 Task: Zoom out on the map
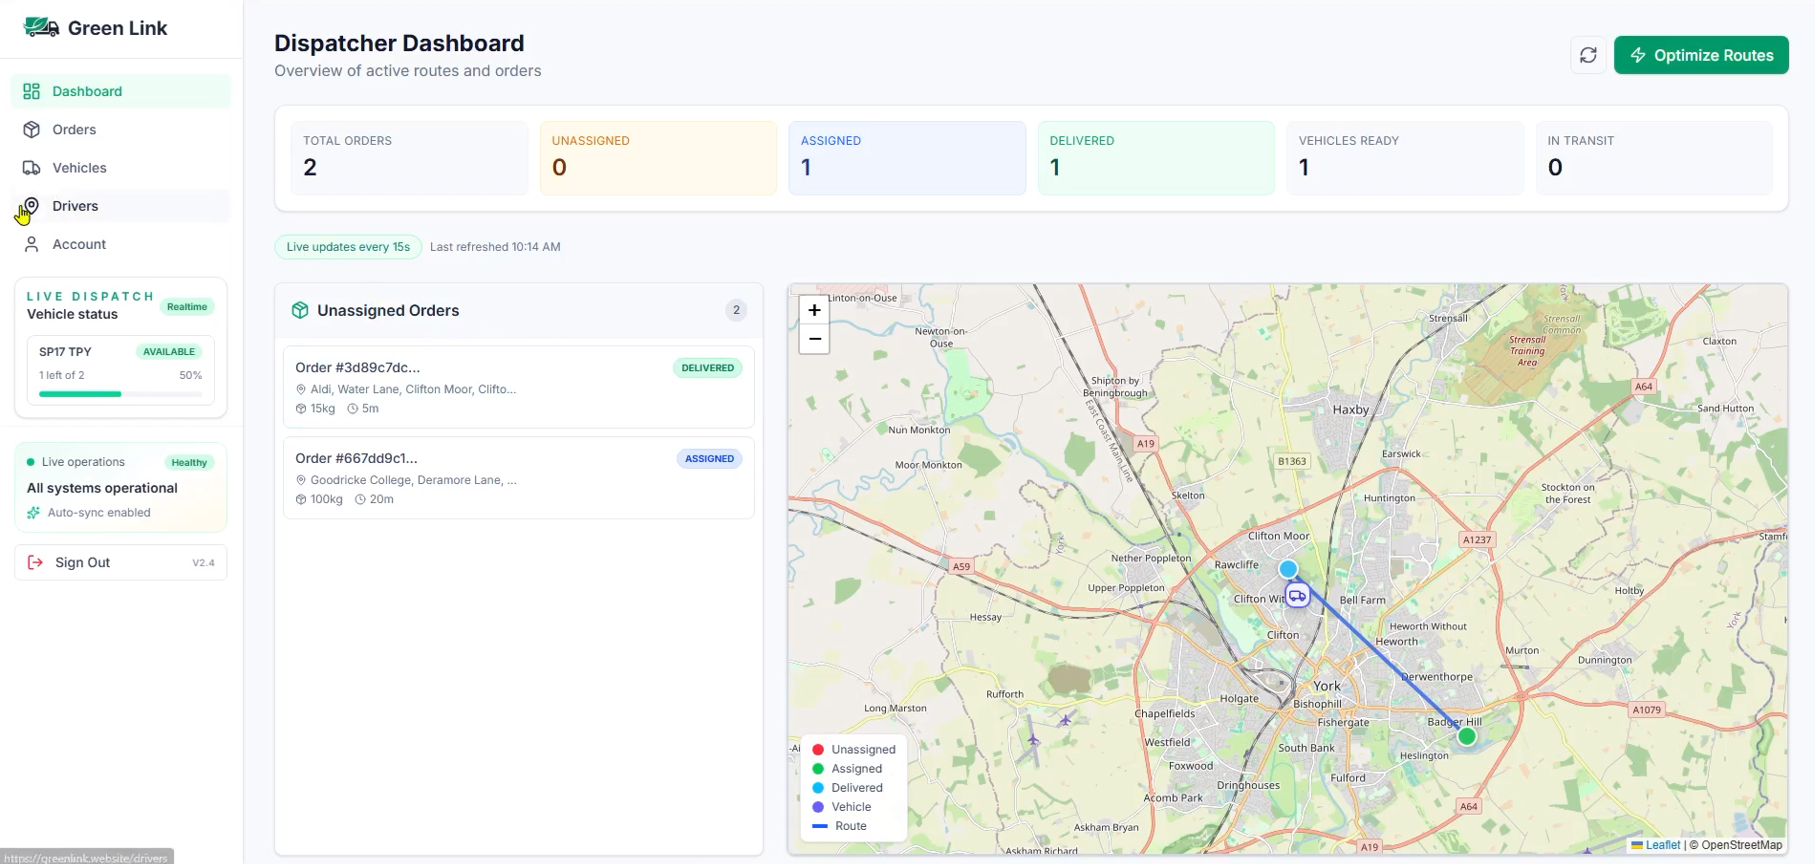click(814, 339)
